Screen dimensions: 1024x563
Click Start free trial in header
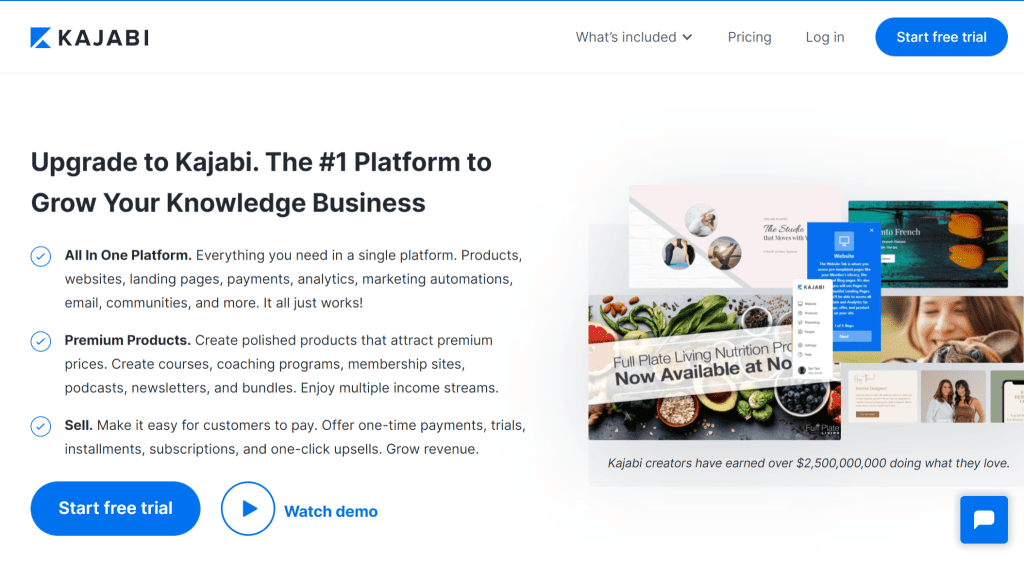[x=941, y=37]
